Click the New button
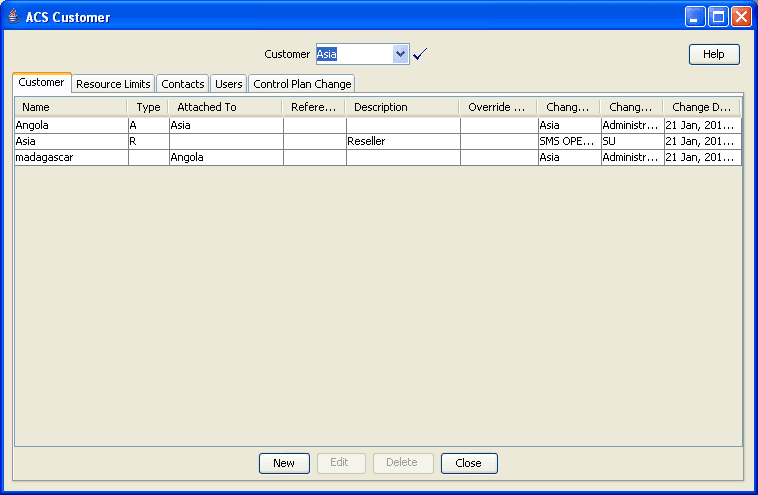The width and height of the screenshot is (758, 495). (x=284, y=463)
